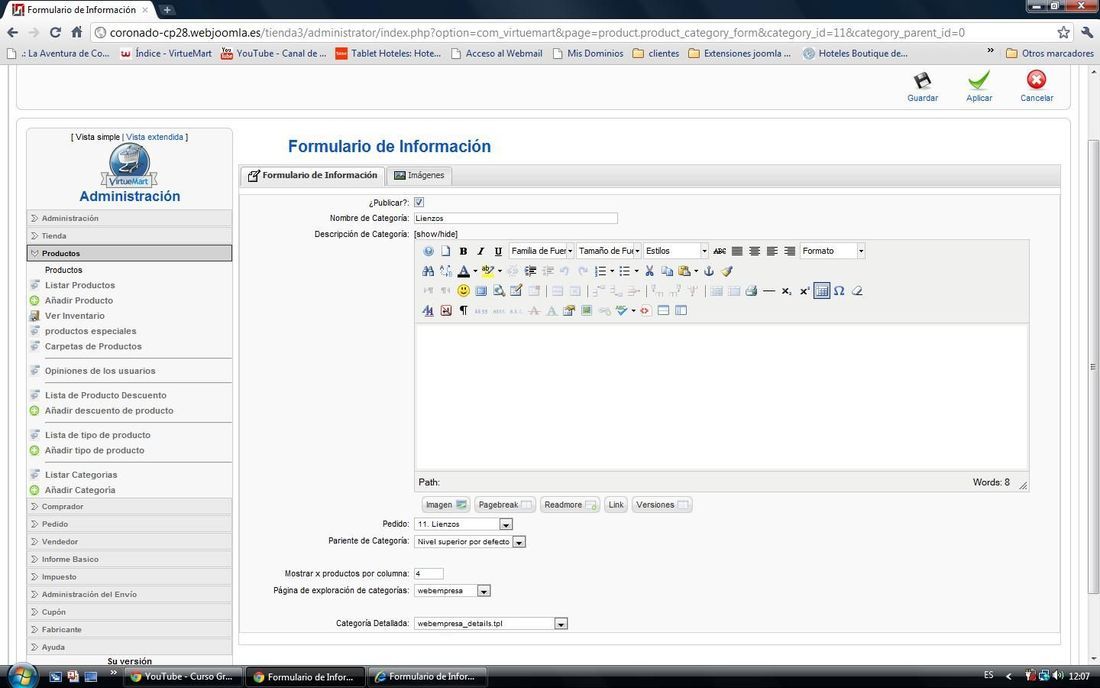1100x688 pixels.
Task: Open Añadir Producto in sidebar menu
Action: pos(79,301)
